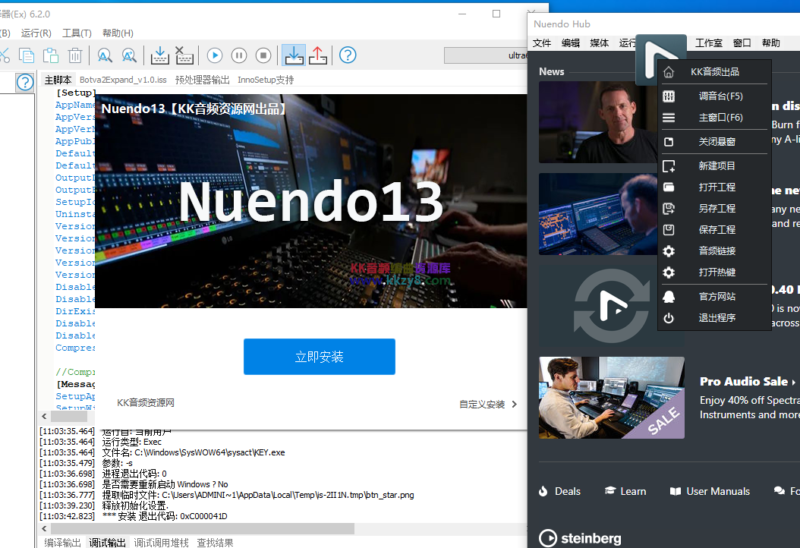The width and height of the screenshot is (800, 548).
Task: Click the folder icon beside 打开工程
Action: click(x=668, y=187)
